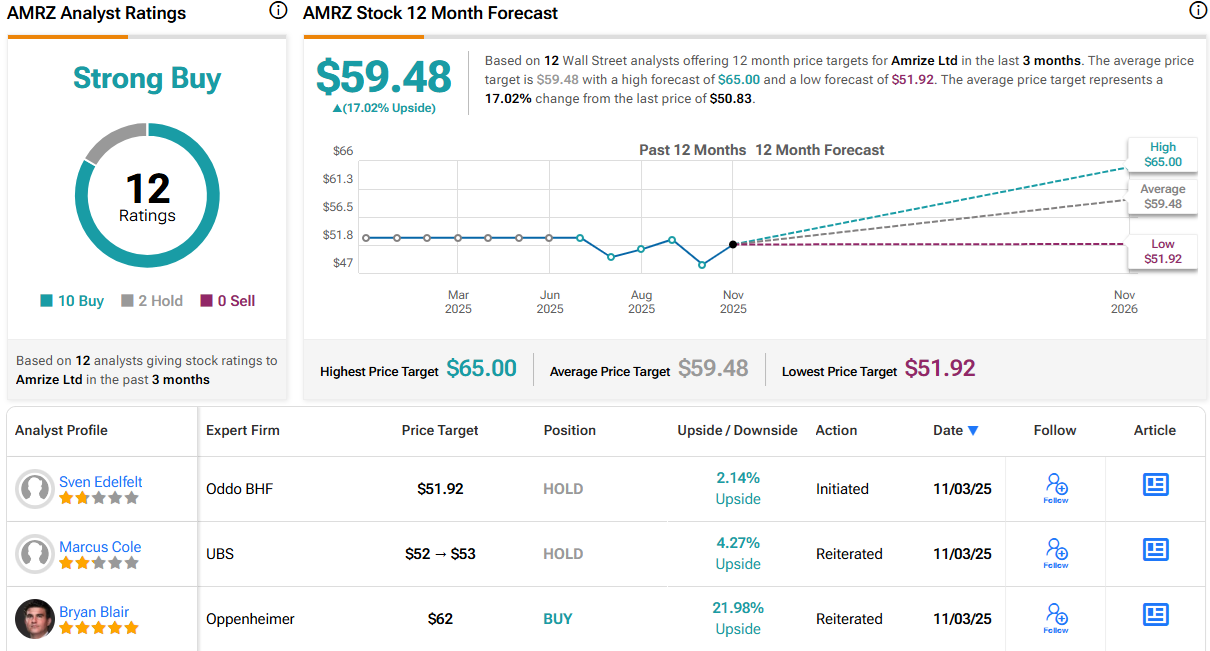Screen dimensions: 1210x651
Task: Sort table by Date column arrow
Action: [x=973, y=431]
